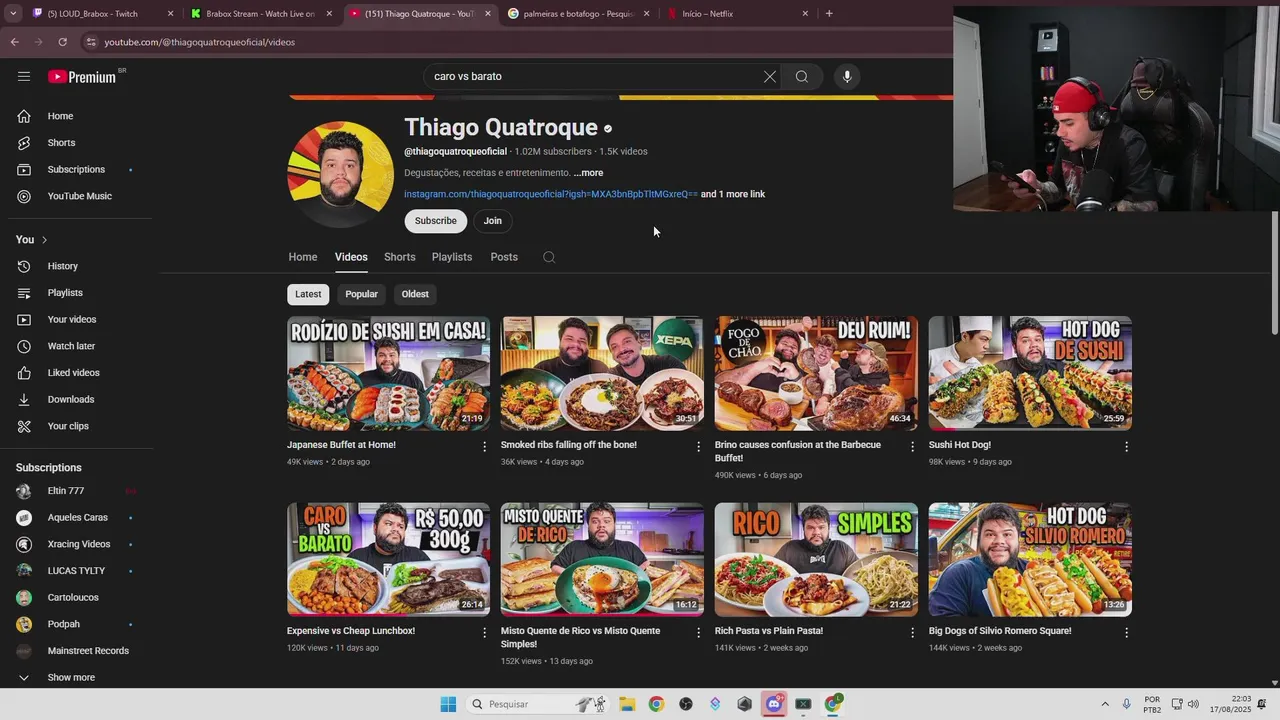Switch to Netflix browser tab
This screenshot has width=1280, height=720.
[737, 14]
